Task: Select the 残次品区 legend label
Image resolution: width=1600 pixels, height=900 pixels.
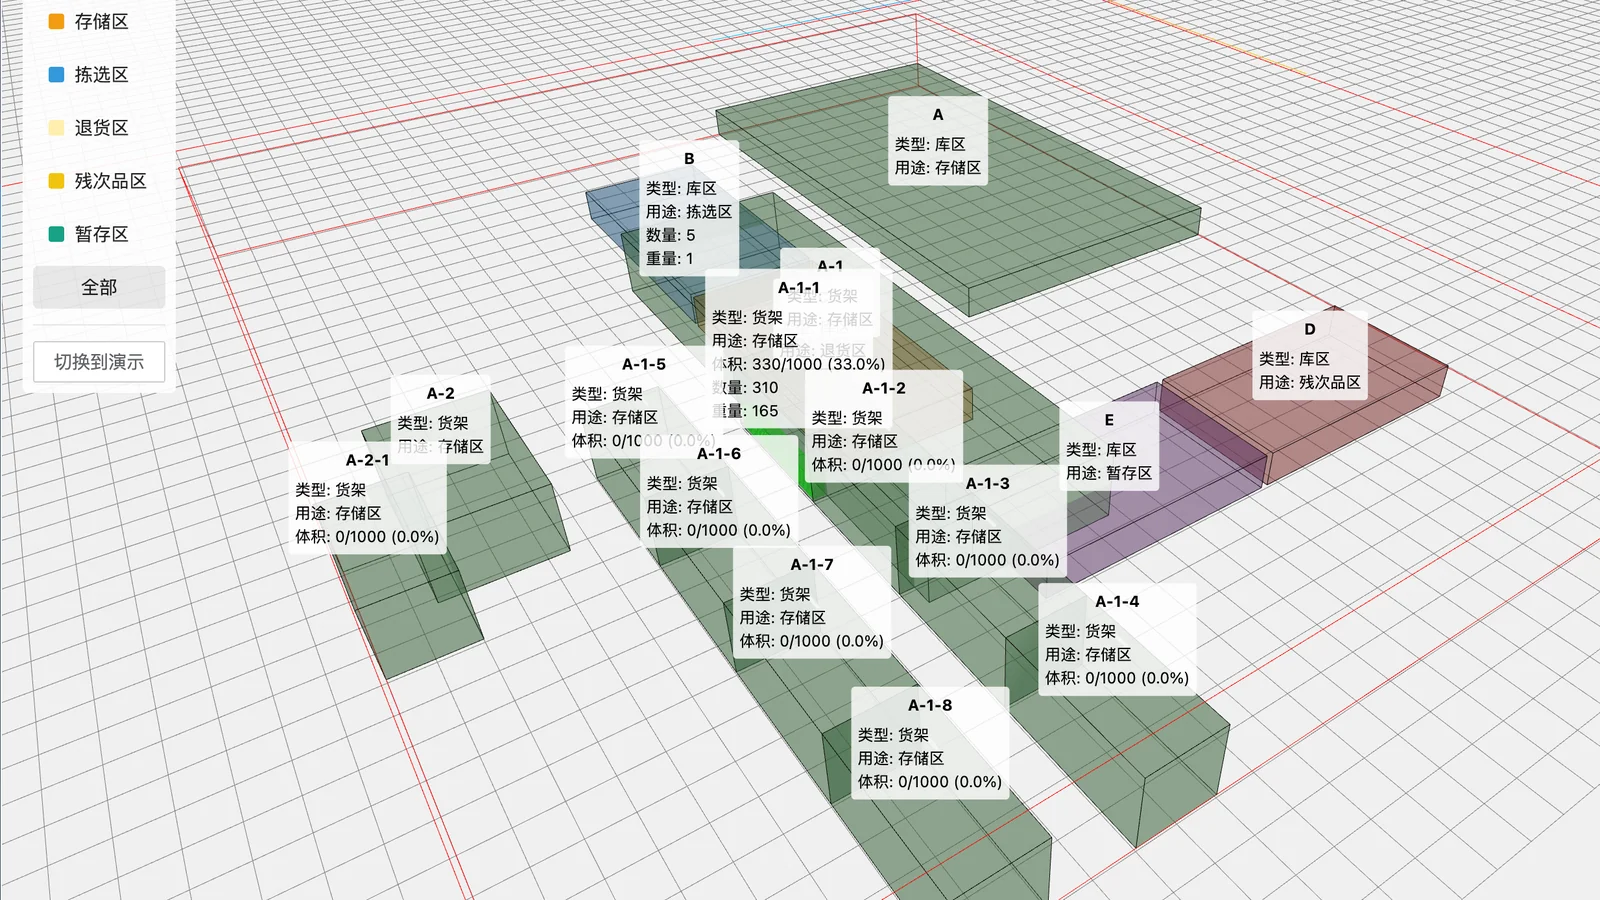Action: (x=111, y=181)
